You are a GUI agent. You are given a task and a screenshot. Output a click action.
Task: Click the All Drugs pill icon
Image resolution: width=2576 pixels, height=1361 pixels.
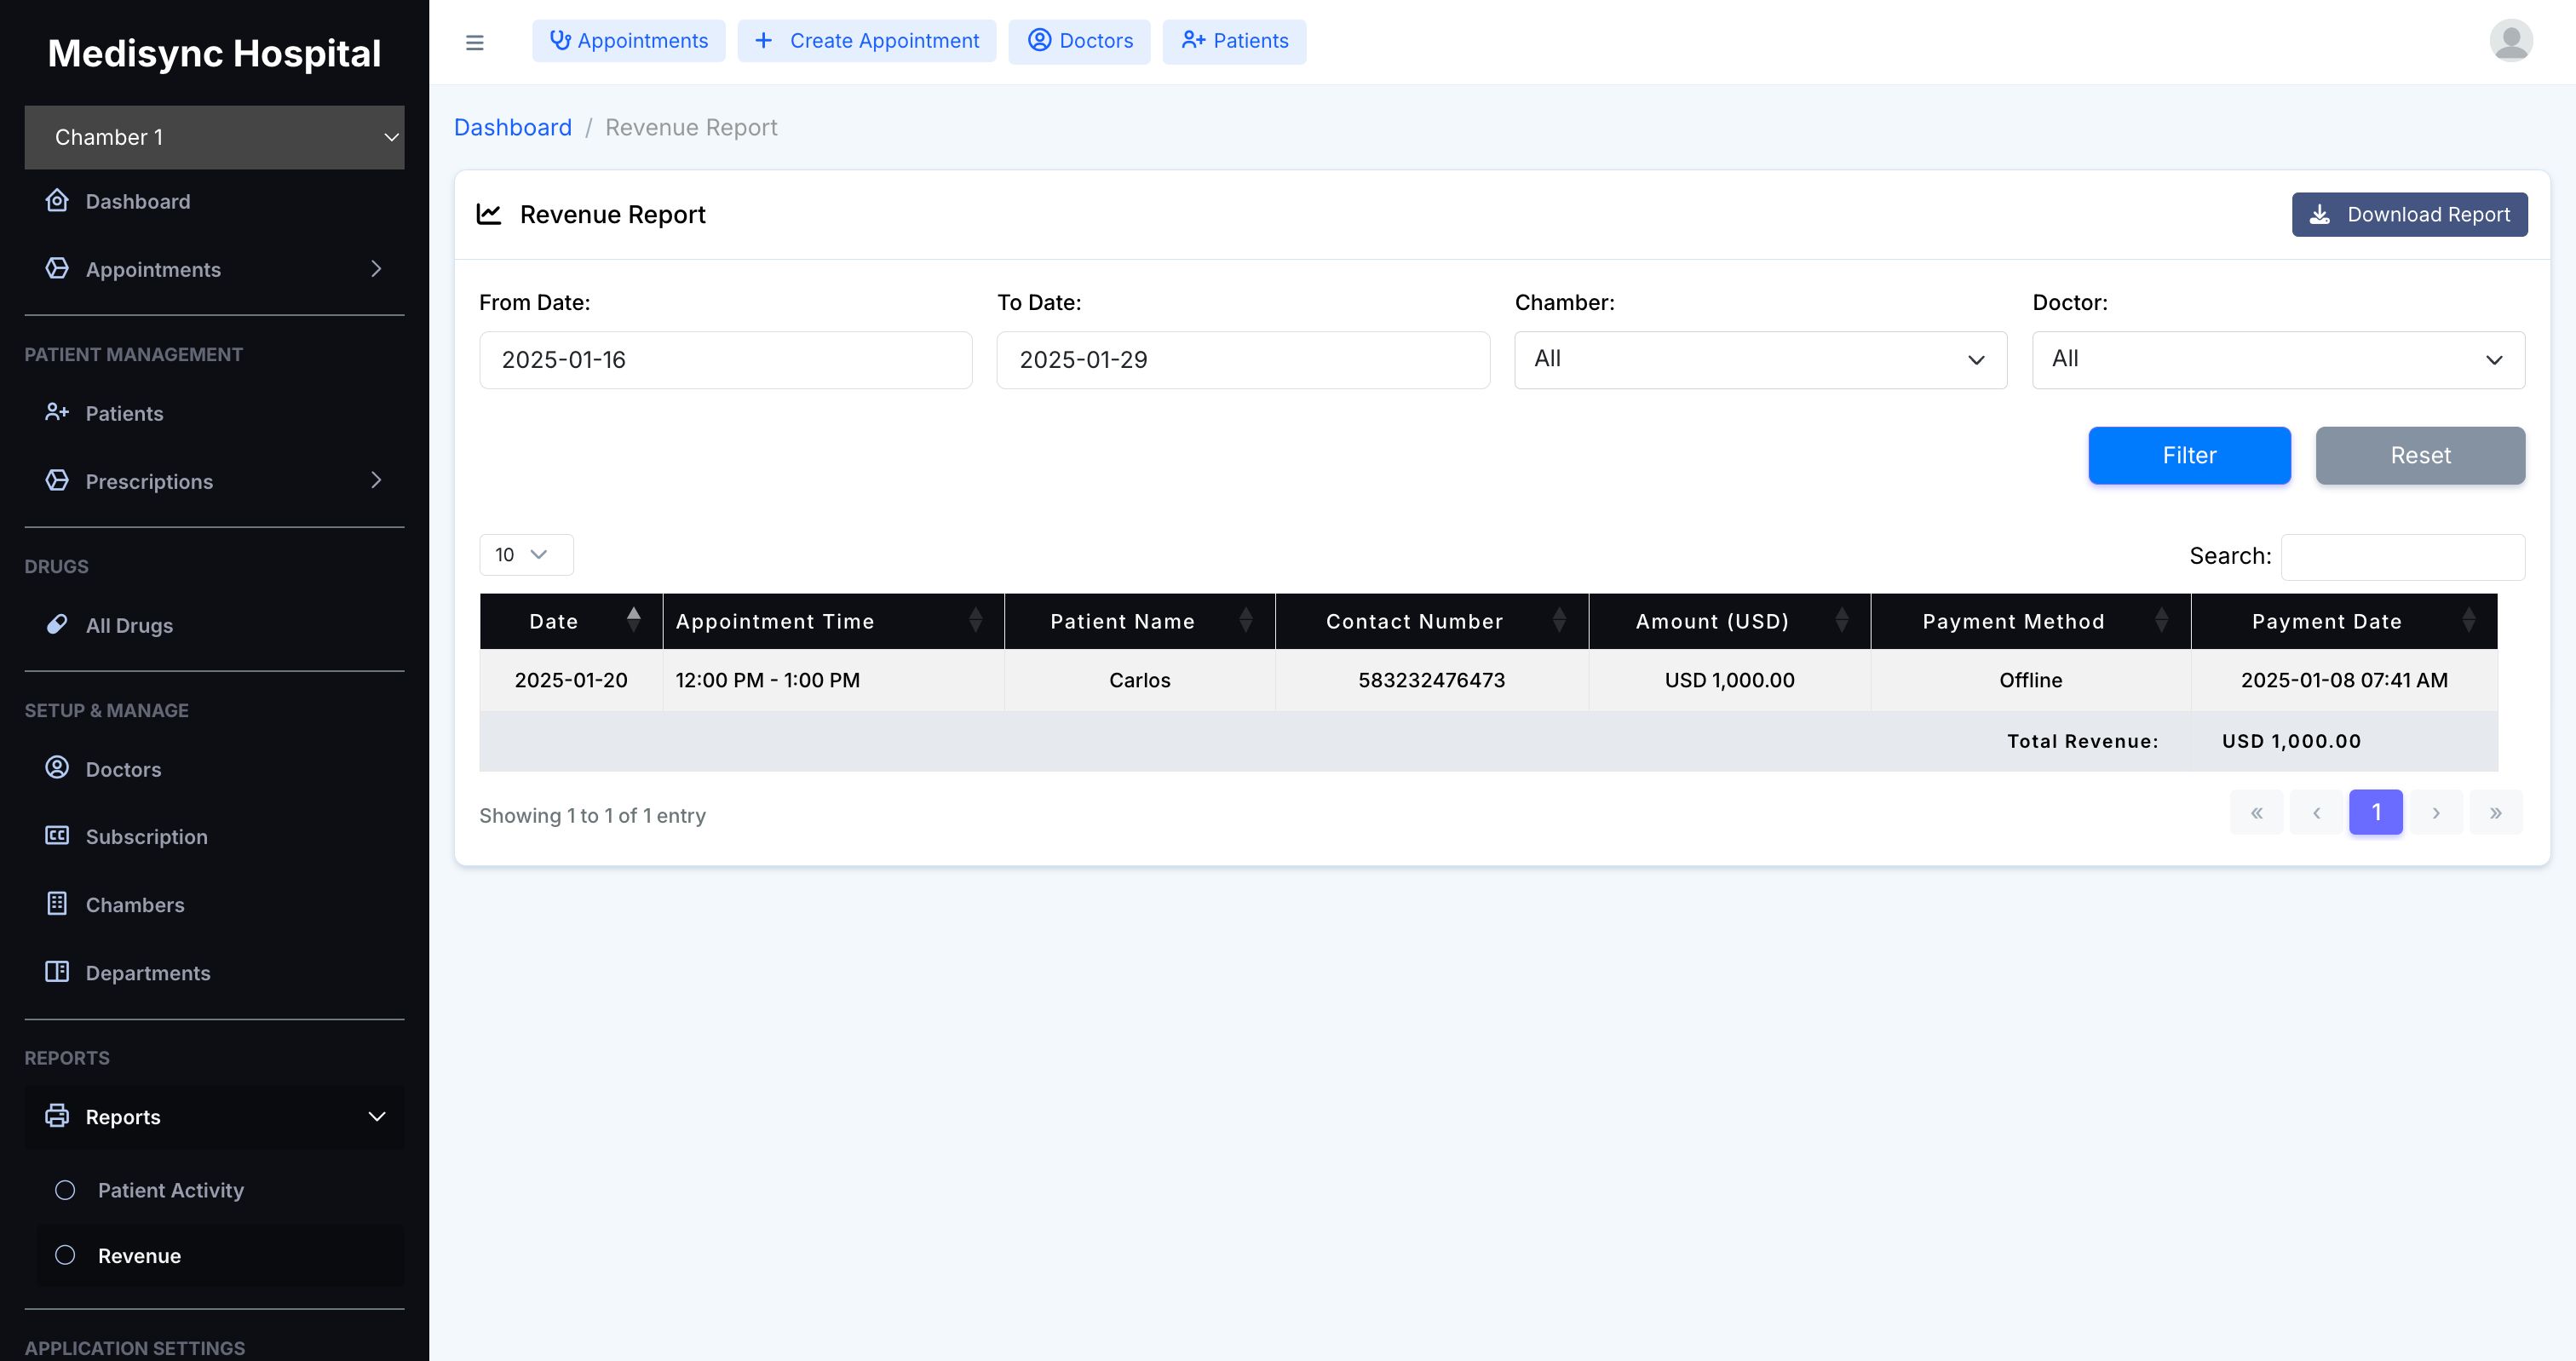tap(57, 625)
